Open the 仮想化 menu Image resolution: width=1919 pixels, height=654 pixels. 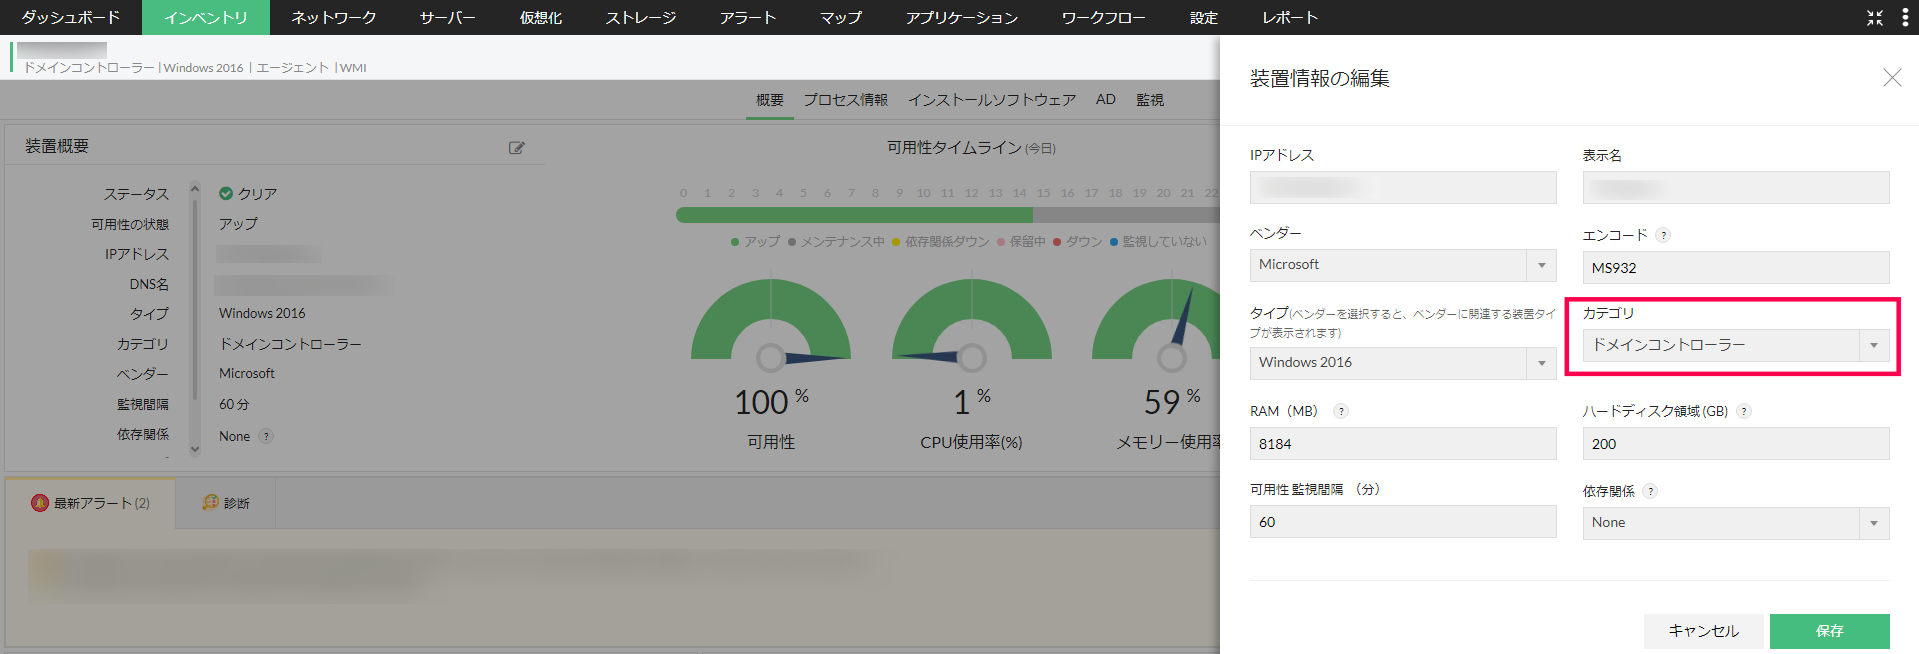coord(540,17)
